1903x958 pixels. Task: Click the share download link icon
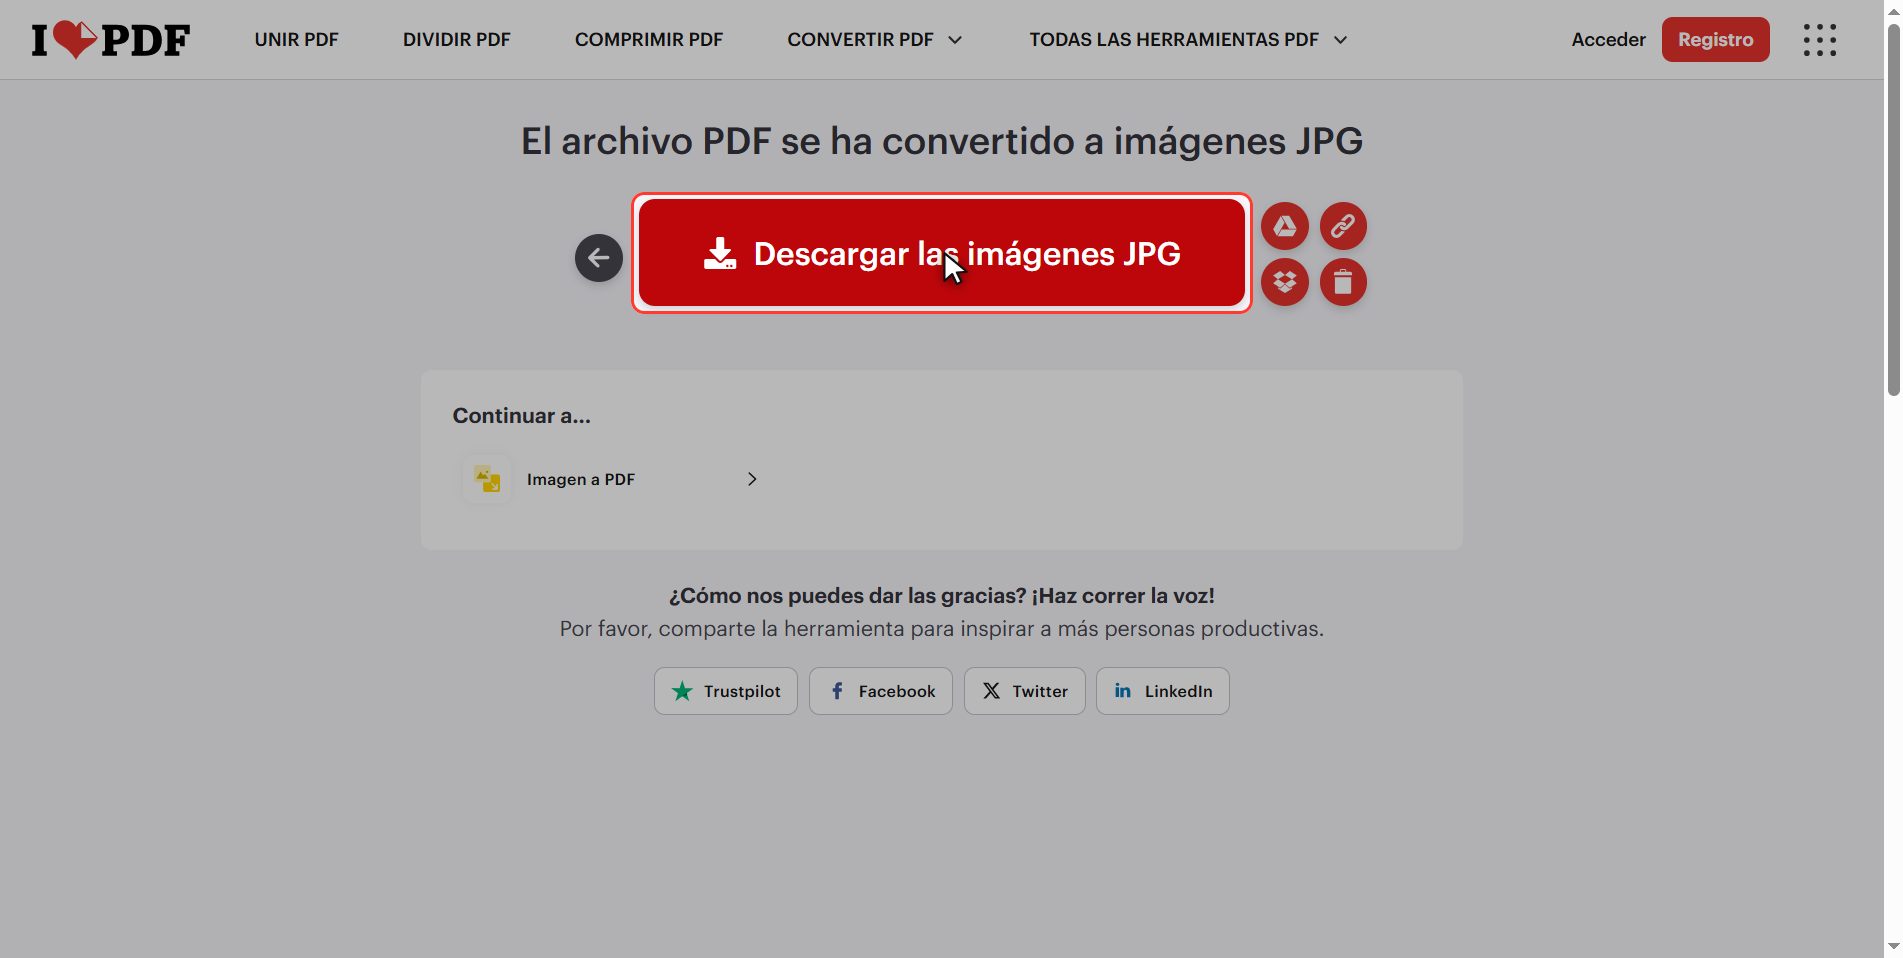[1343, 226]
